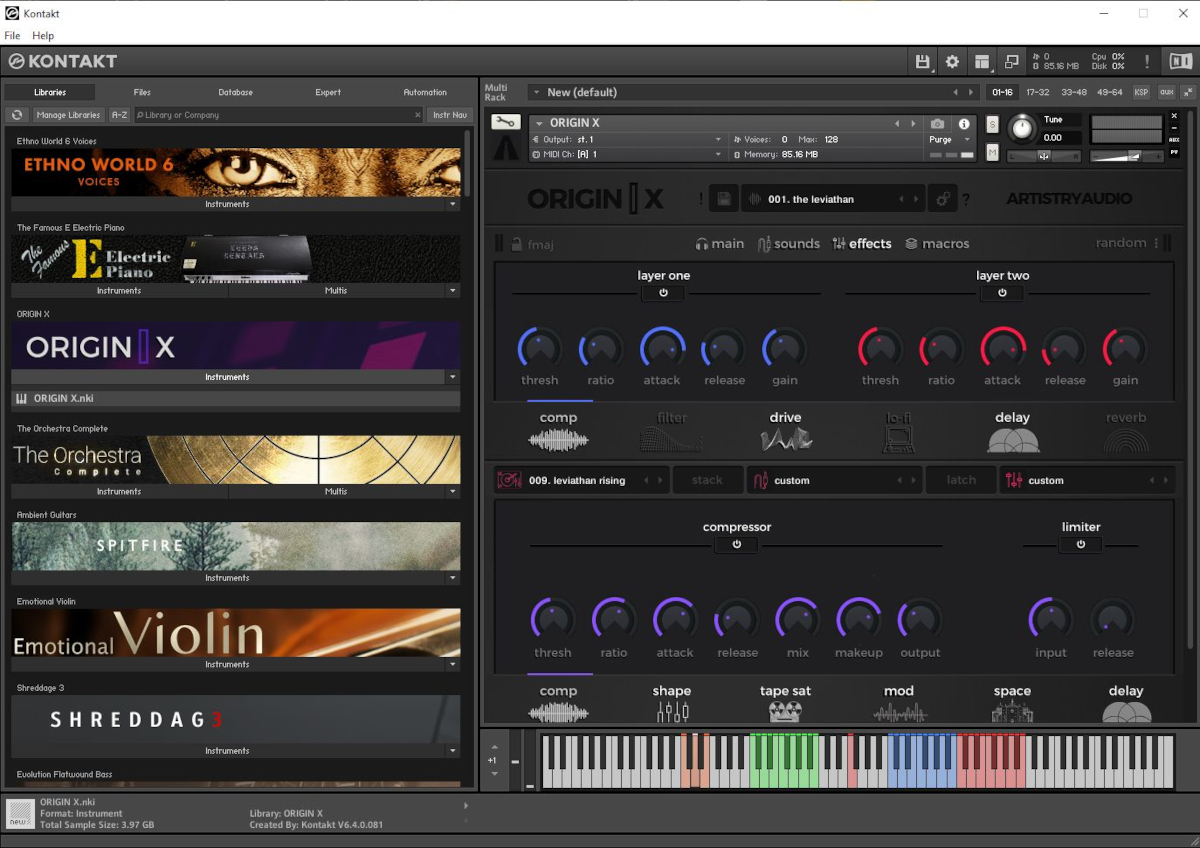The height and width of the screenshot is (848, 1200).
Task: Toggle the limiter power button
Action: point(1081,545)
